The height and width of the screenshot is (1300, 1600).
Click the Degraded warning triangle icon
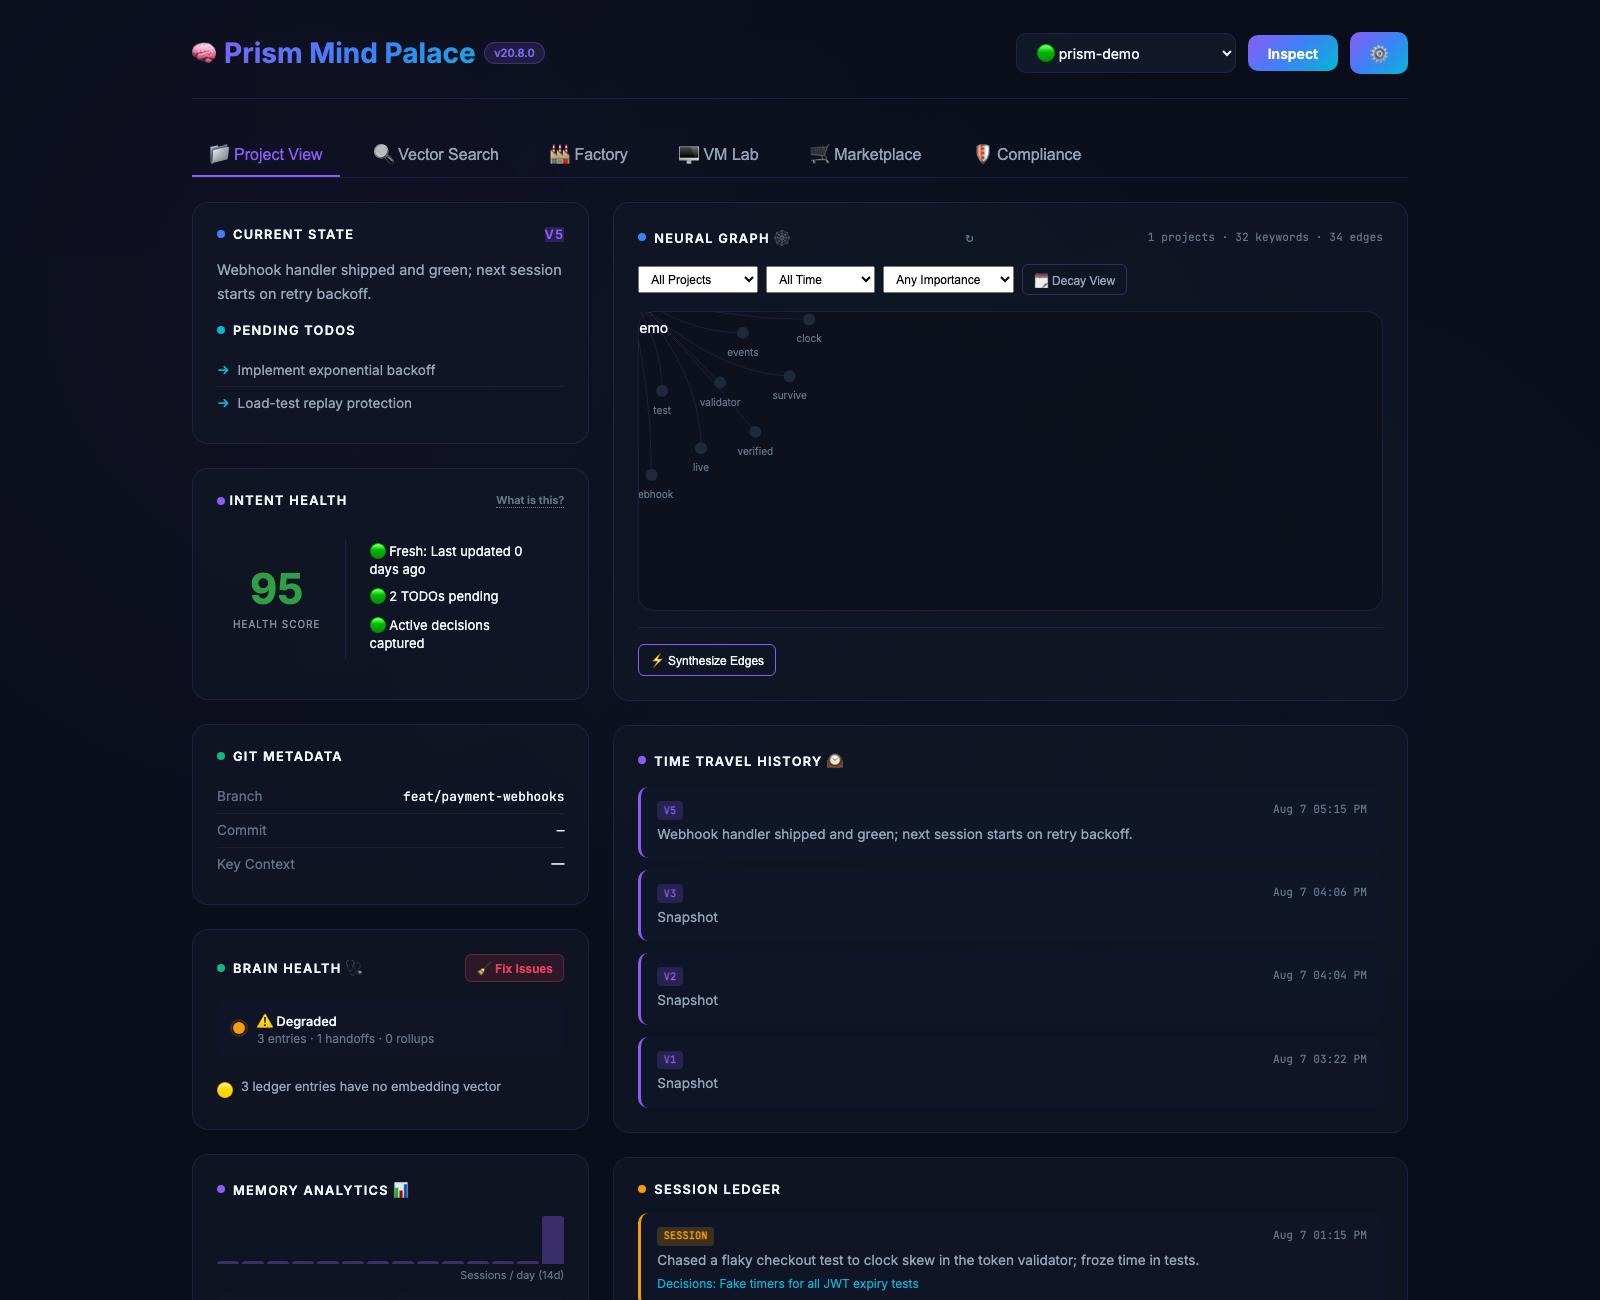point(265,1021)
